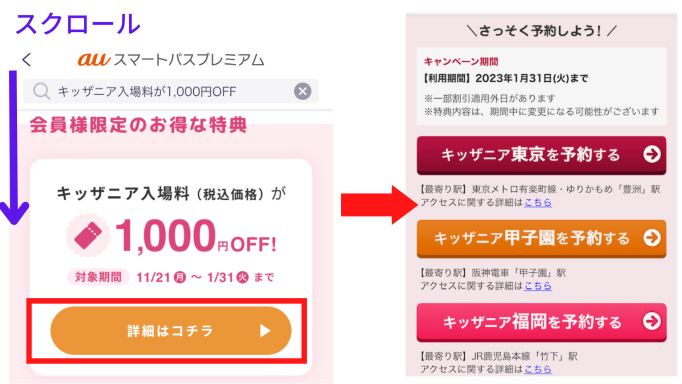Image resolution: width=682 pixels, height=384 pixels.
Task: Clear the search field with the X icon
Action: click(x=302, y=91)
